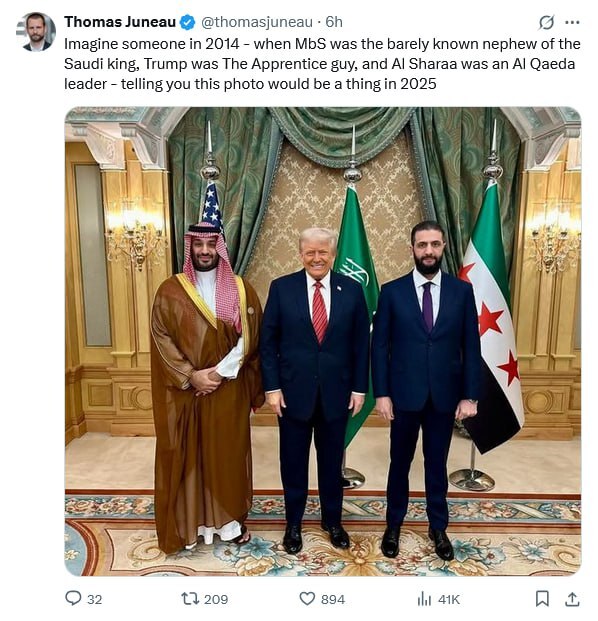
Task: Open the three-dot more options menu
Action: tap(572, 23)
